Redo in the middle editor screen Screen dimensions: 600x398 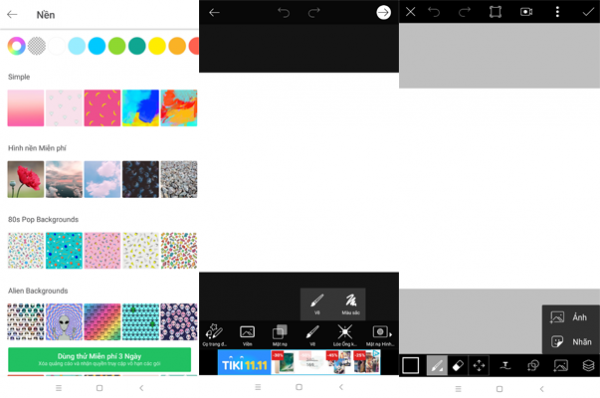pyautogui.click(x=314, y=13)
